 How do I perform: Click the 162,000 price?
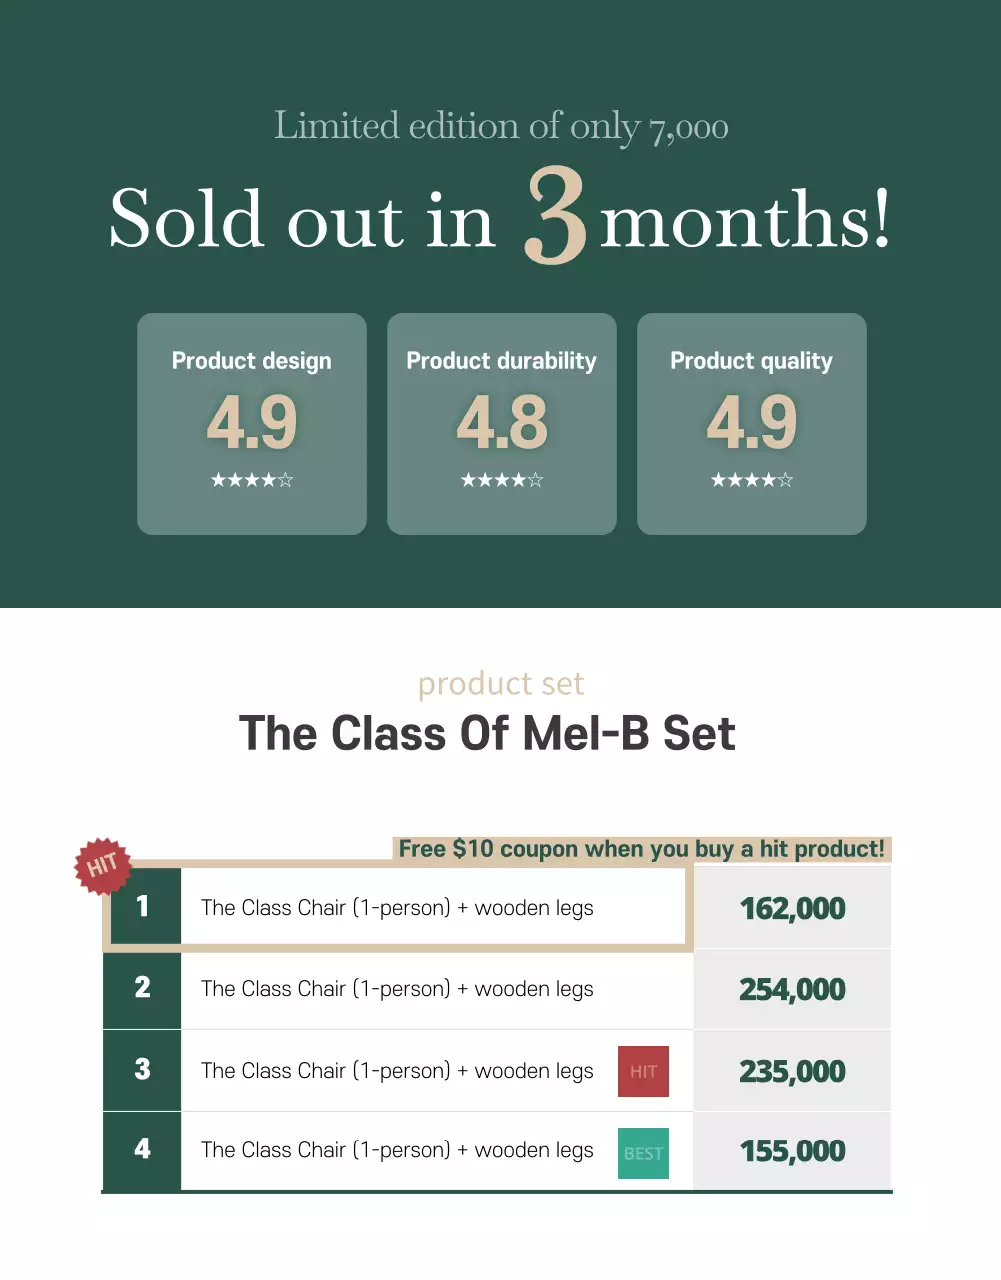[792, 908]
